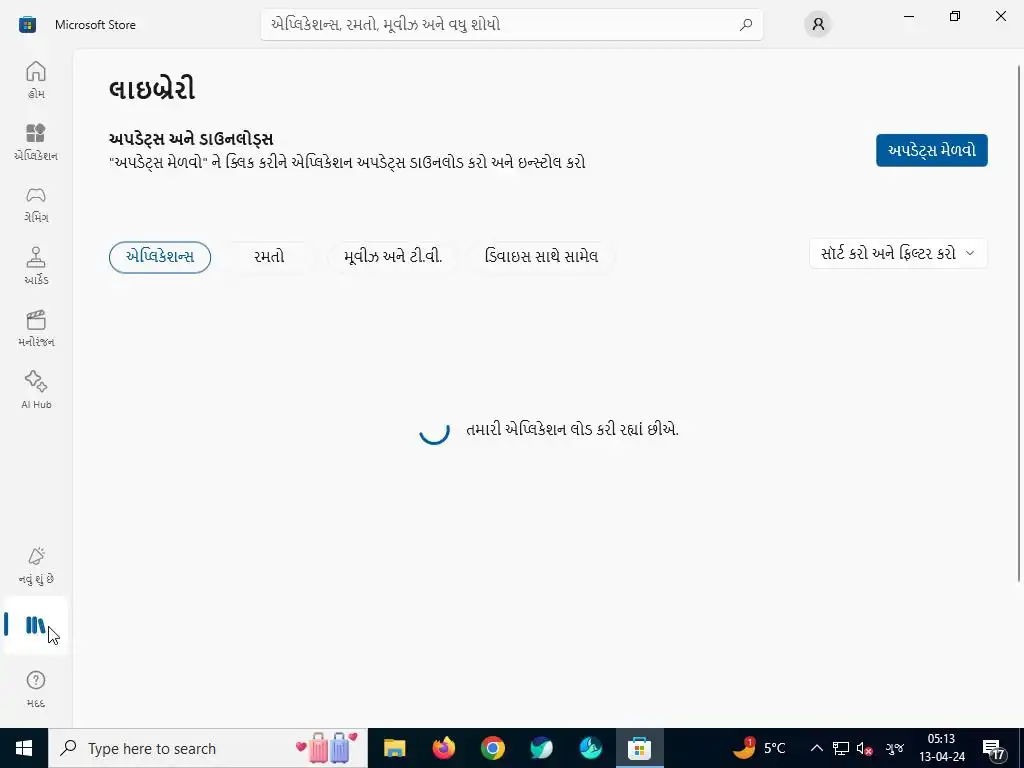The height and width of the screenshot is (768, 1024).
Task: Open the Apps (એપ્લિકેશન) sidebar section
Action: point(36,142)
